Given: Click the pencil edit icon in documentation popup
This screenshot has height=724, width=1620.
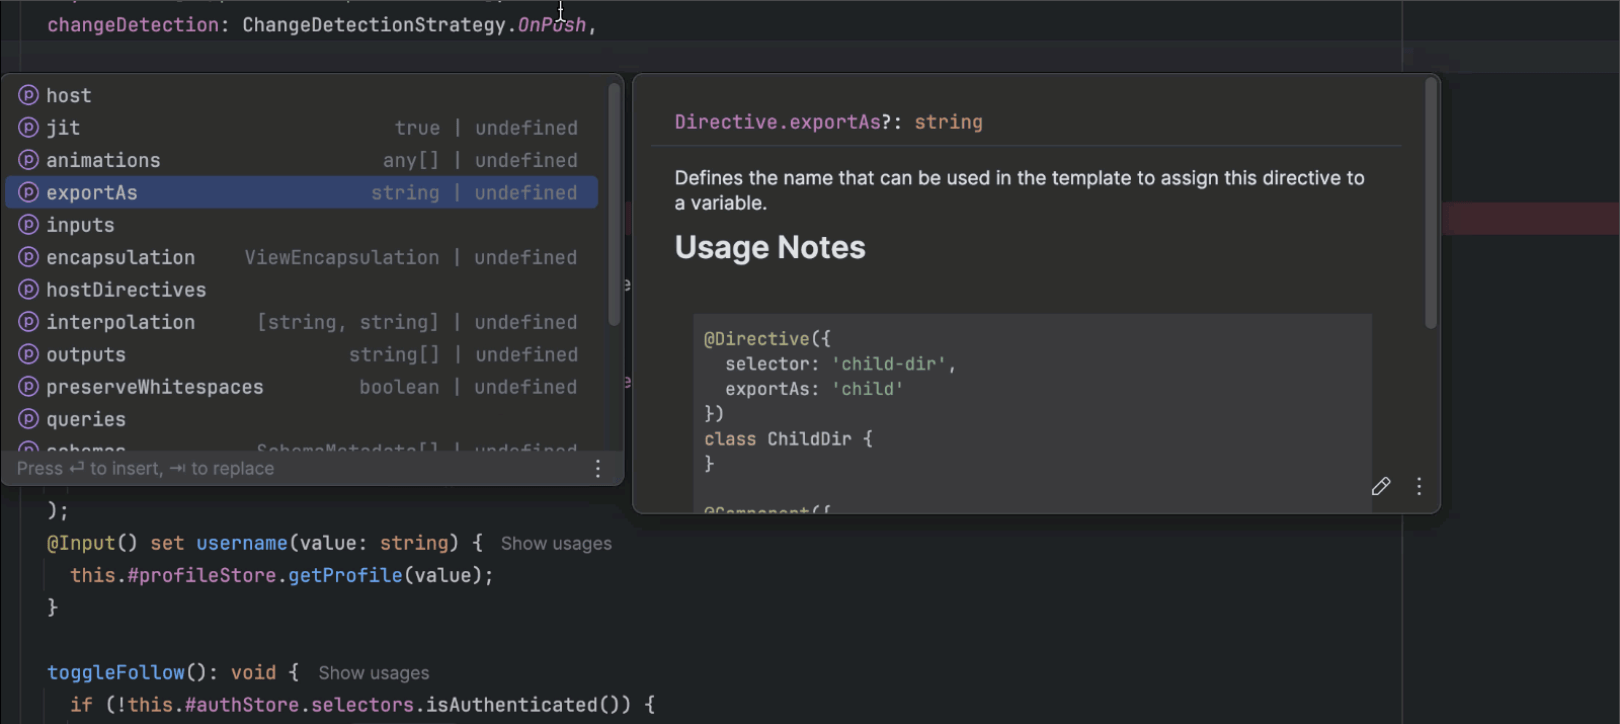Looking at the screenshot, I should pos(1381,486).
